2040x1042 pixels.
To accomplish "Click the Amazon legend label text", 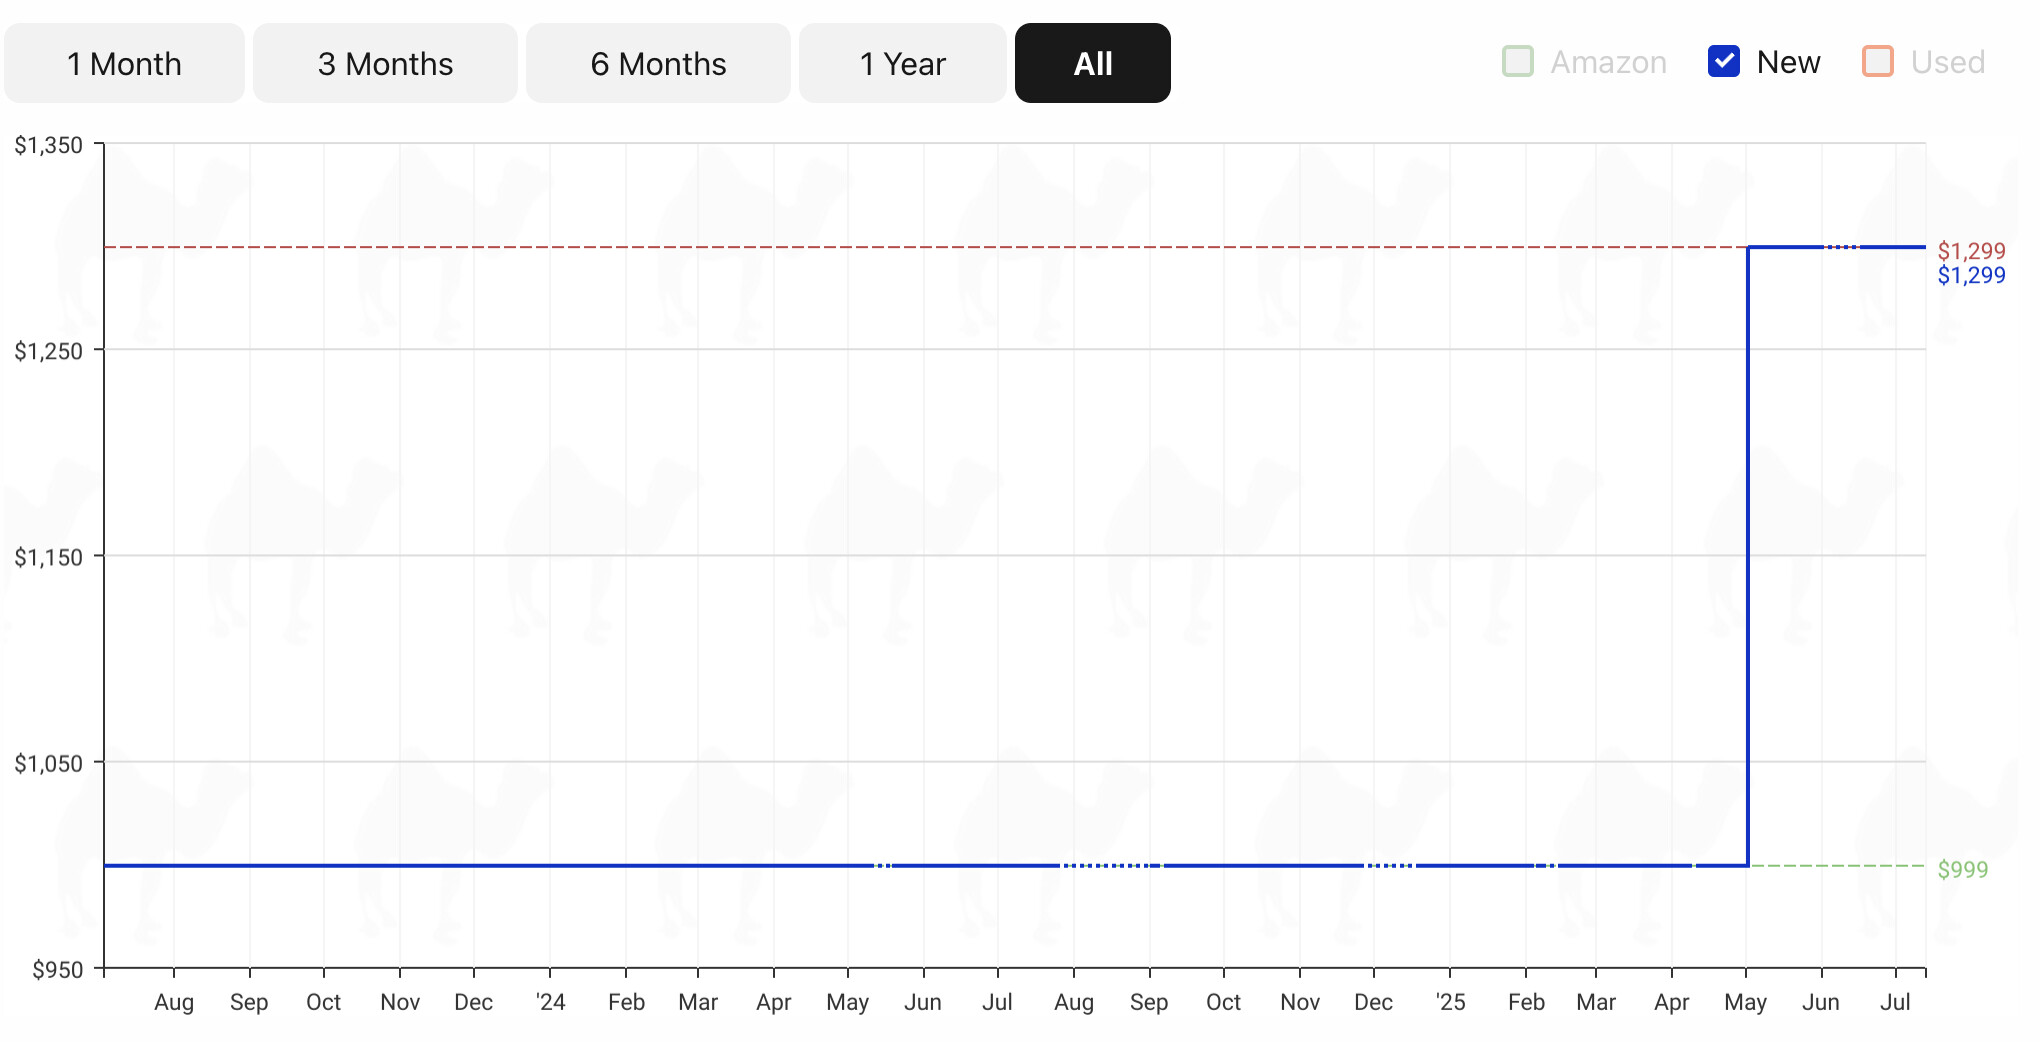I will (1608, 62).
